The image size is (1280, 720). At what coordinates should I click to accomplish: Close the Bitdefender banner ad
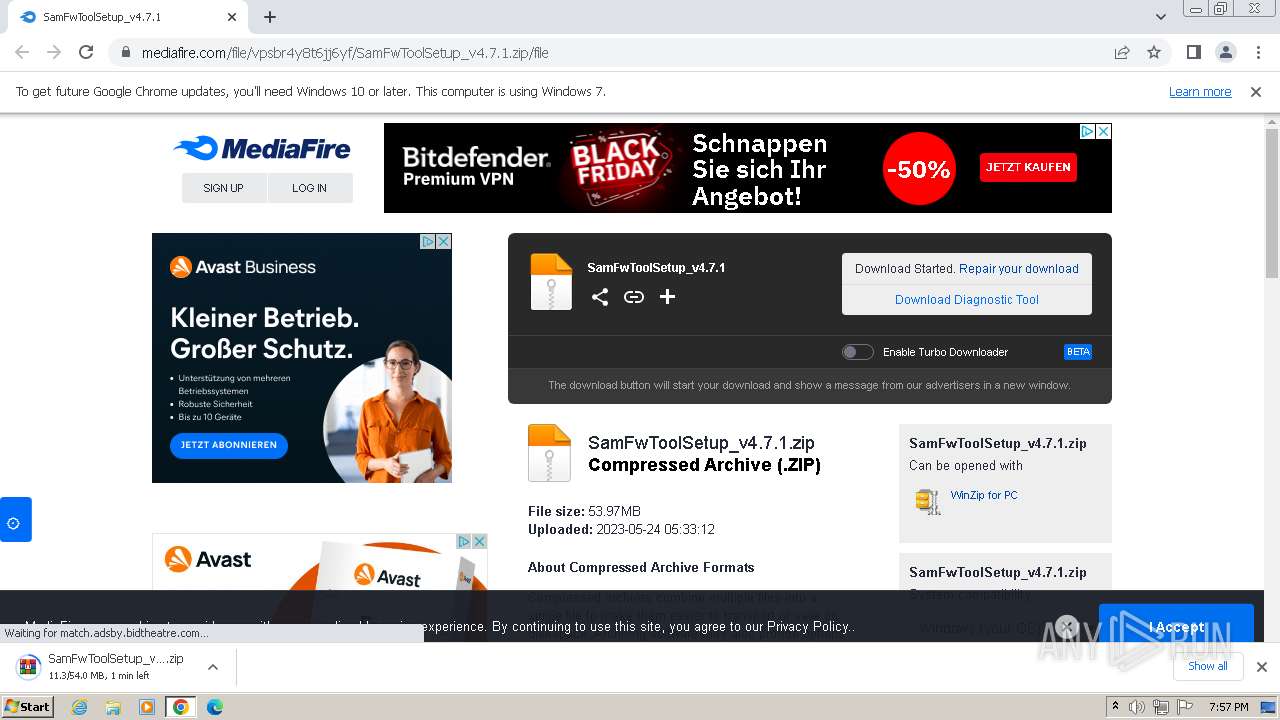point(1104,131)
